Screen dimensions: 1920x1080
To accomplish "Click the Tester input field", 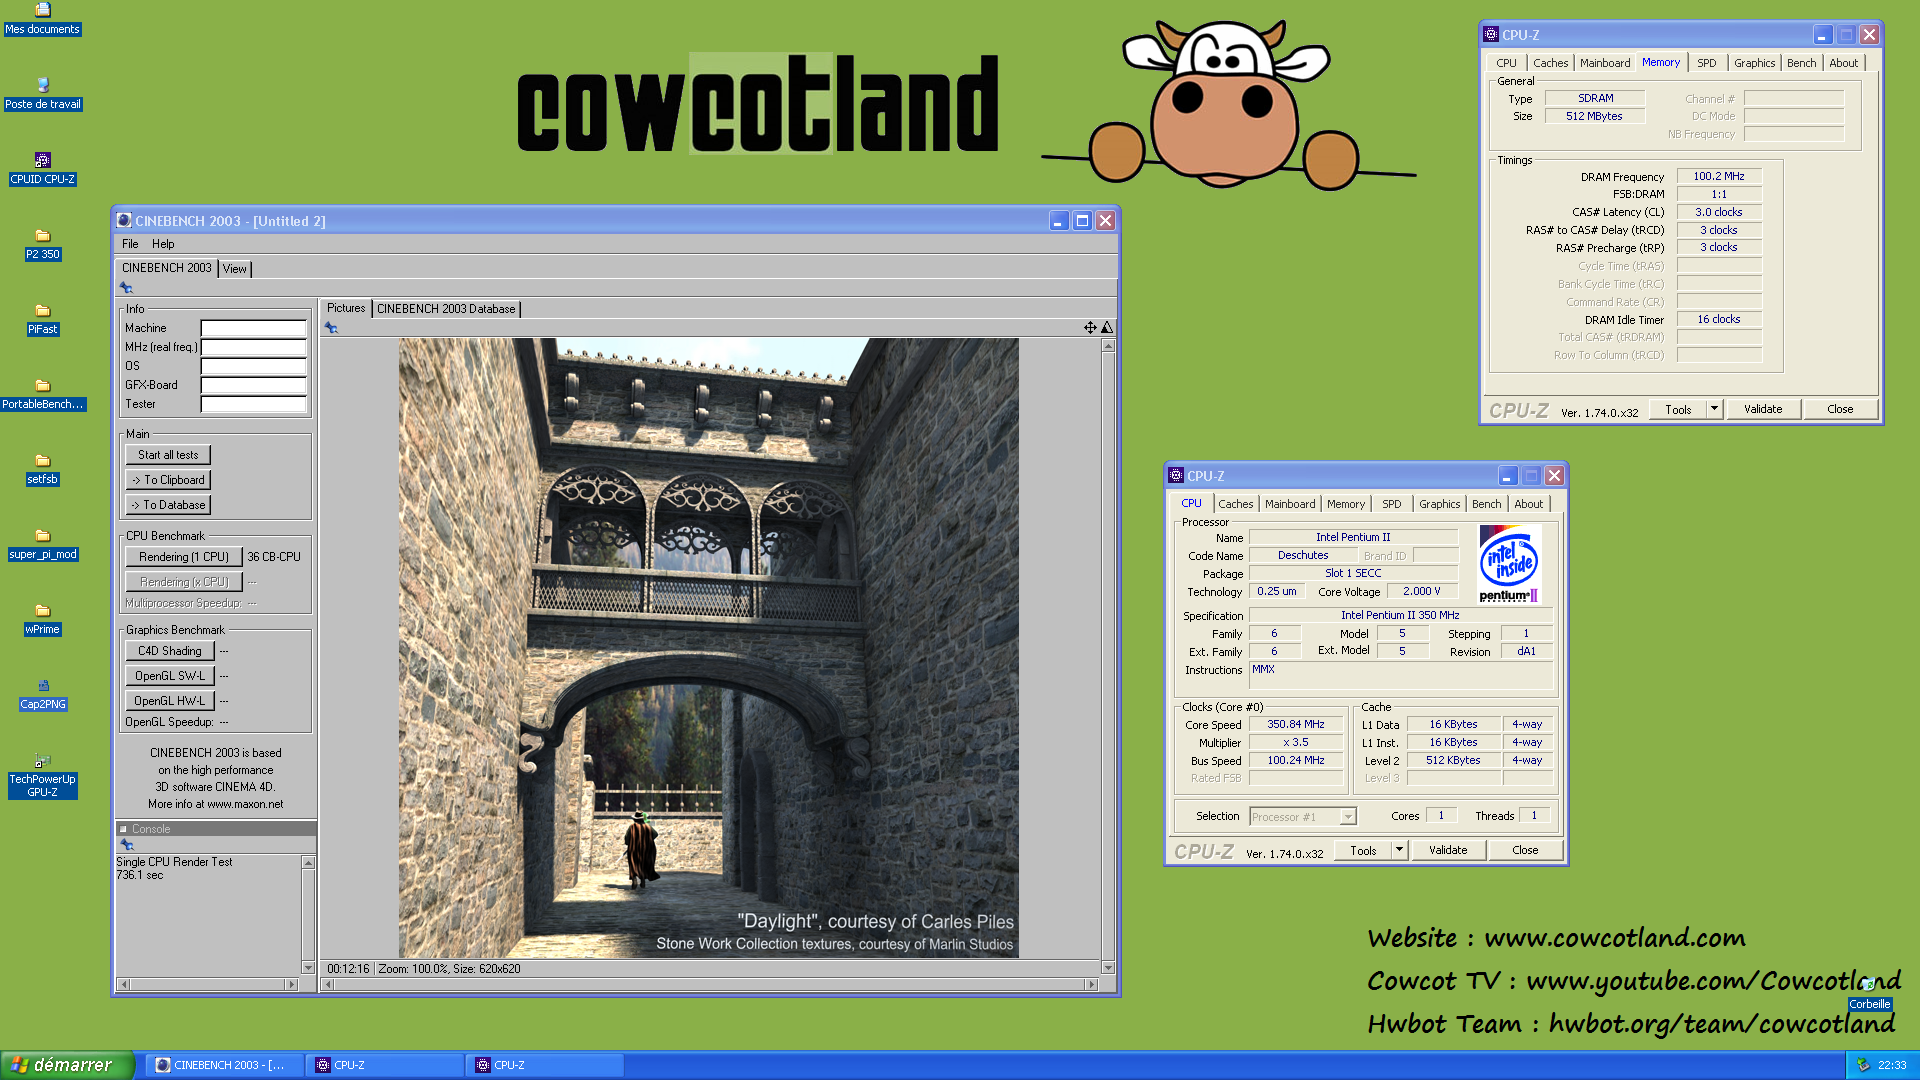I will 253,404.
